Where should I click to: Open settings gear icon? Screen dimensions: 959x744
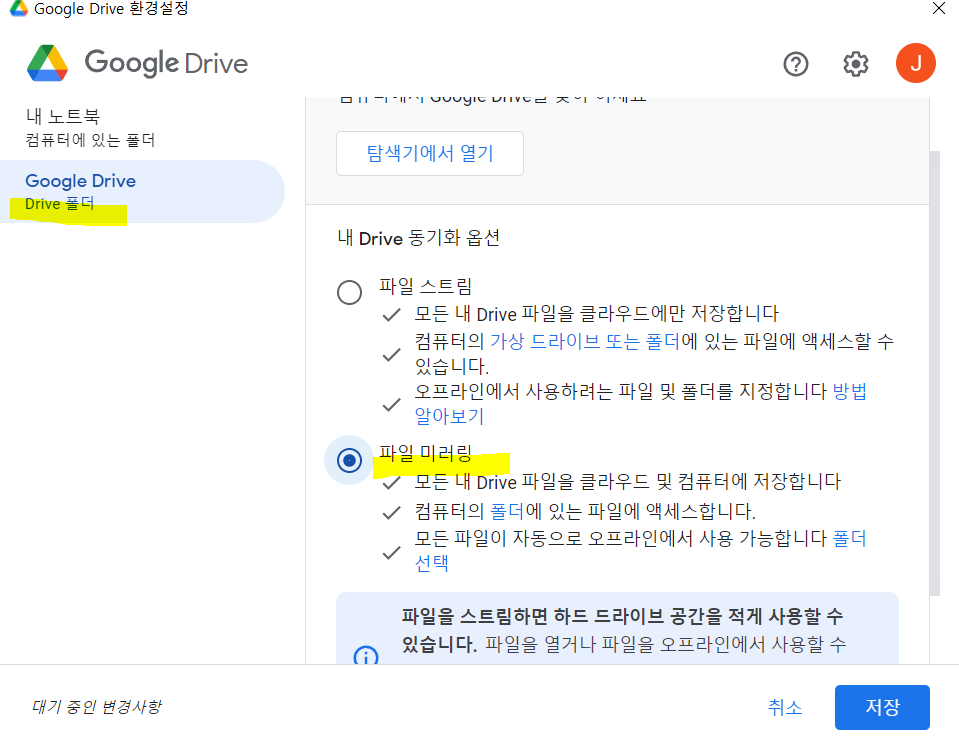coord(856,64)
